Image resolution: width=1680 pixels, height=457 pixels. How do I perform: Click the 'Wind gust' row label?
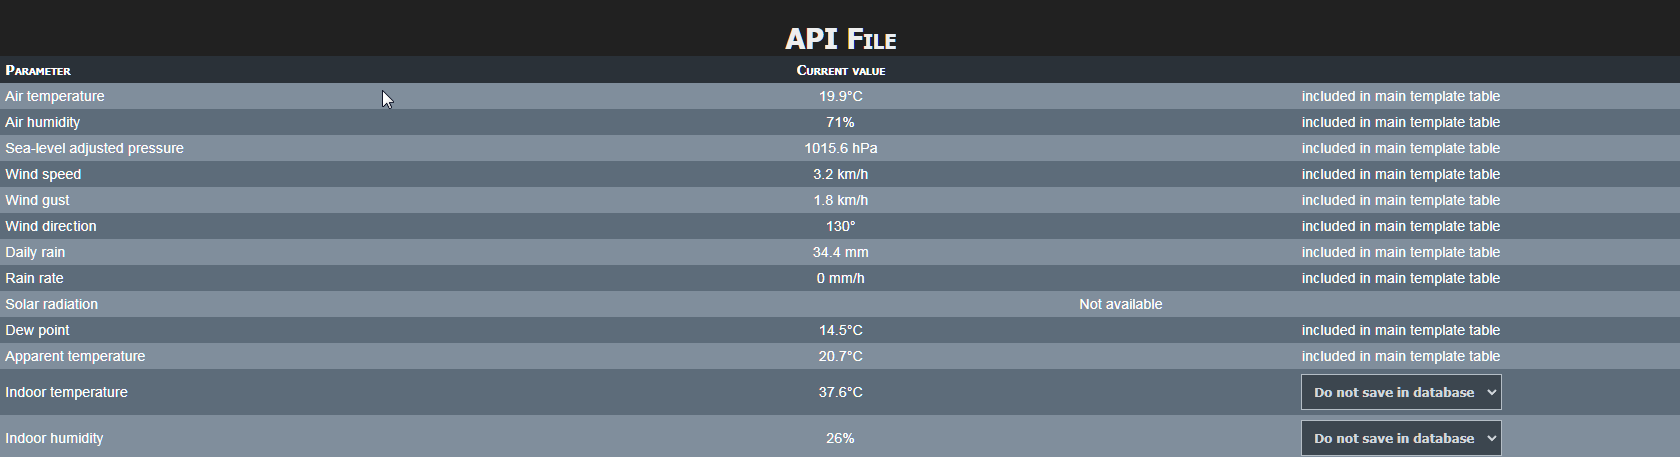(37, 200)
